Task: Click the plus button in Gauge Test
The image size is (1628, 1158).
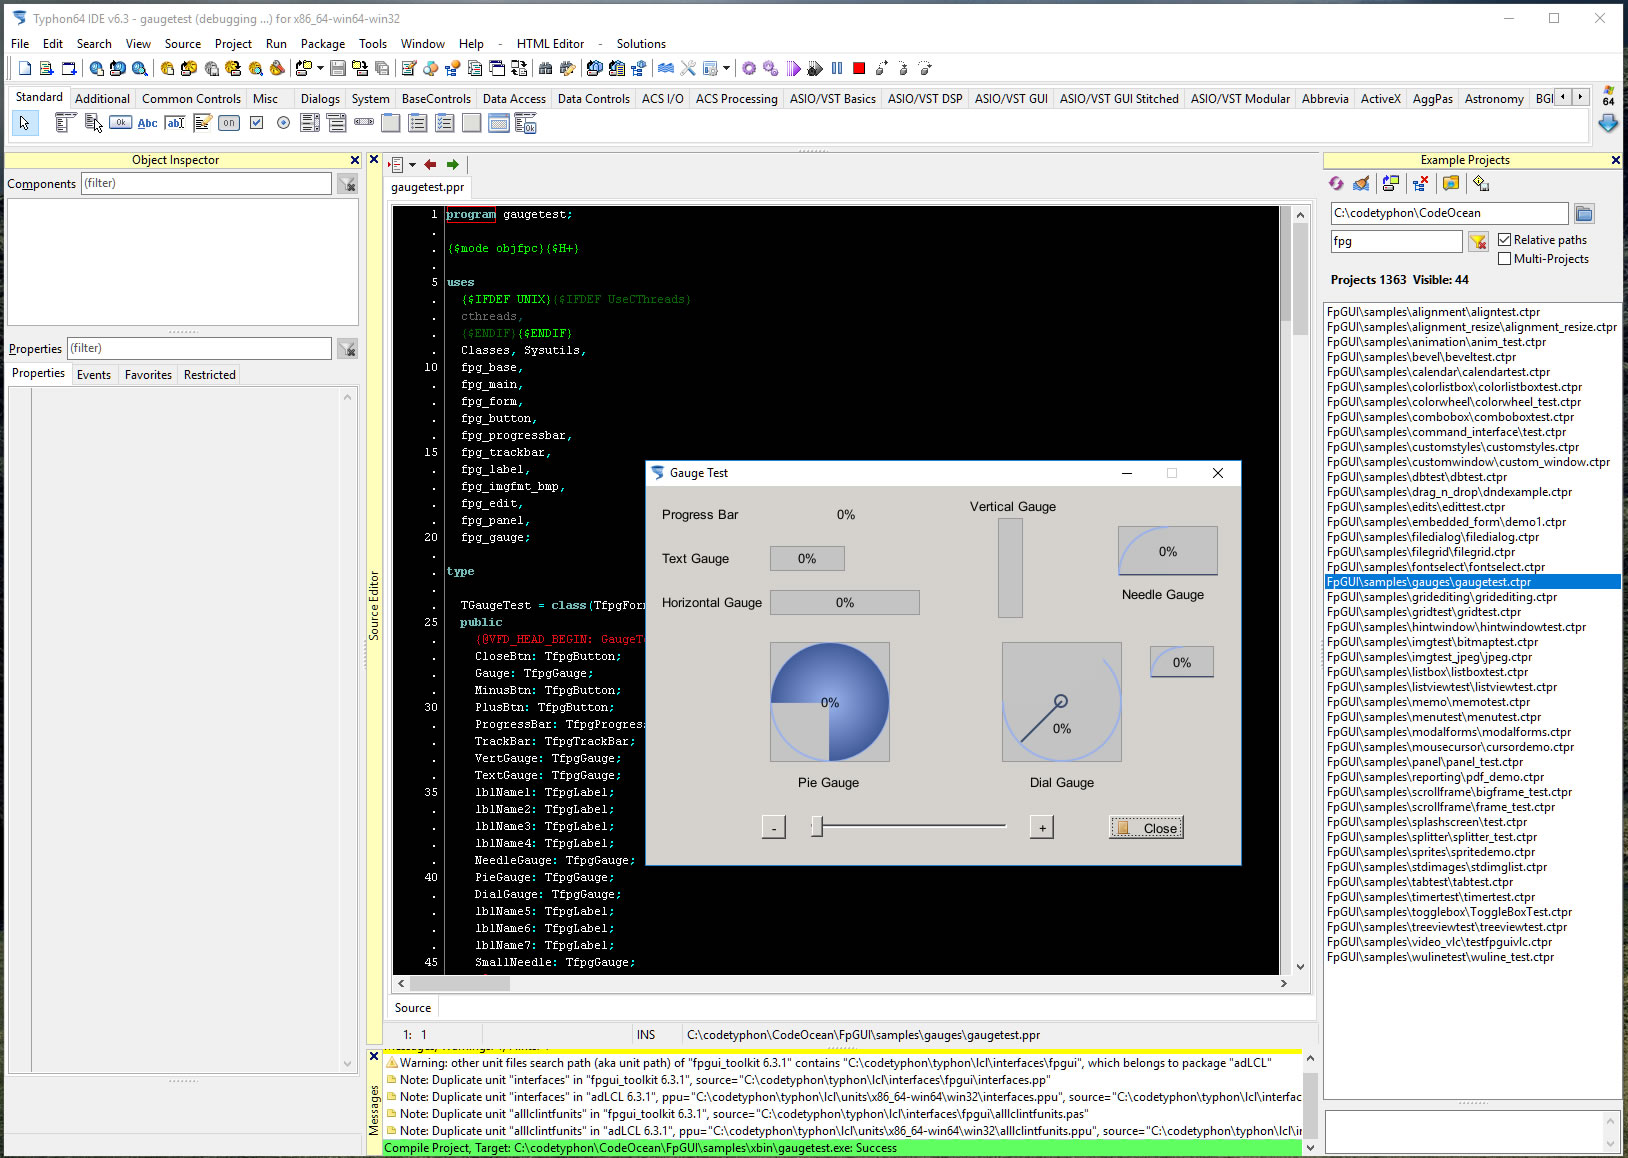Action: [1042, 827]
